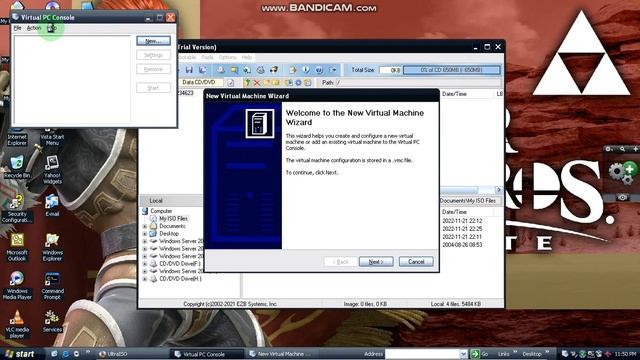Open dropdown arrow on last UltraISO toolbar icon
The image size is (640, 360).
tap(333, 70)
